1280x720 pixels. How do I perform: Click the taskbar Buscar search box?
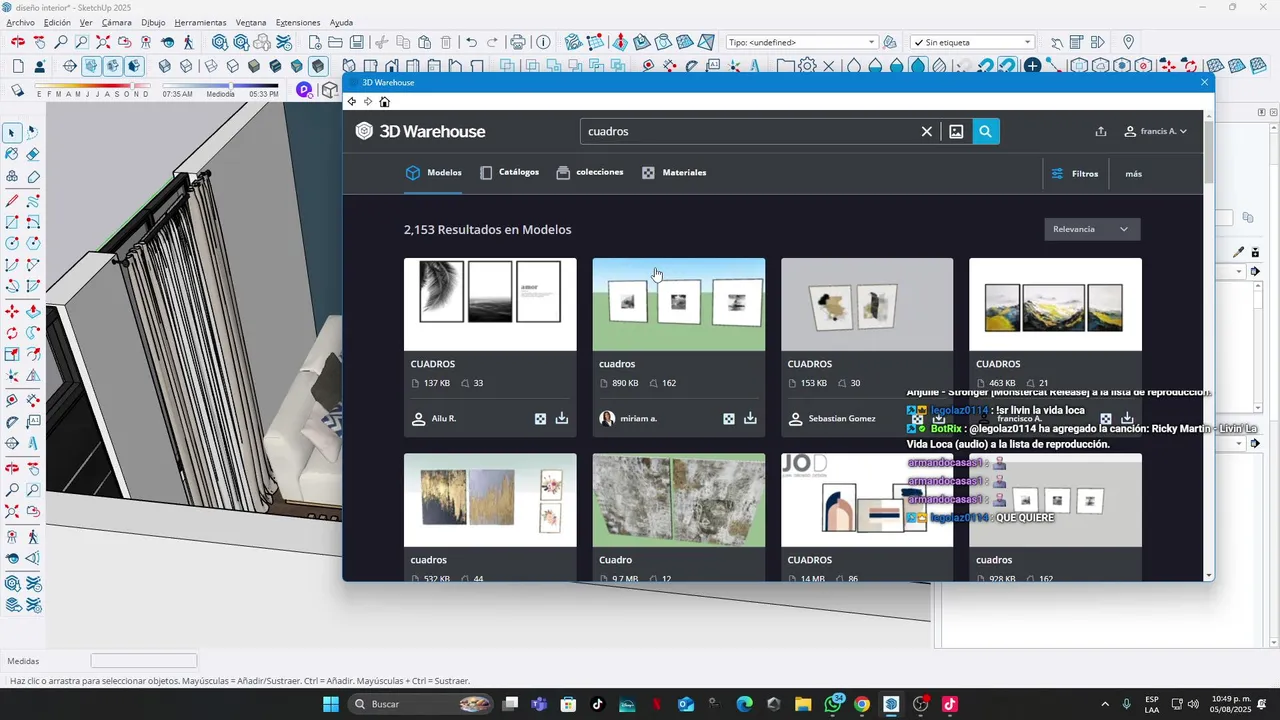point(422,704)
